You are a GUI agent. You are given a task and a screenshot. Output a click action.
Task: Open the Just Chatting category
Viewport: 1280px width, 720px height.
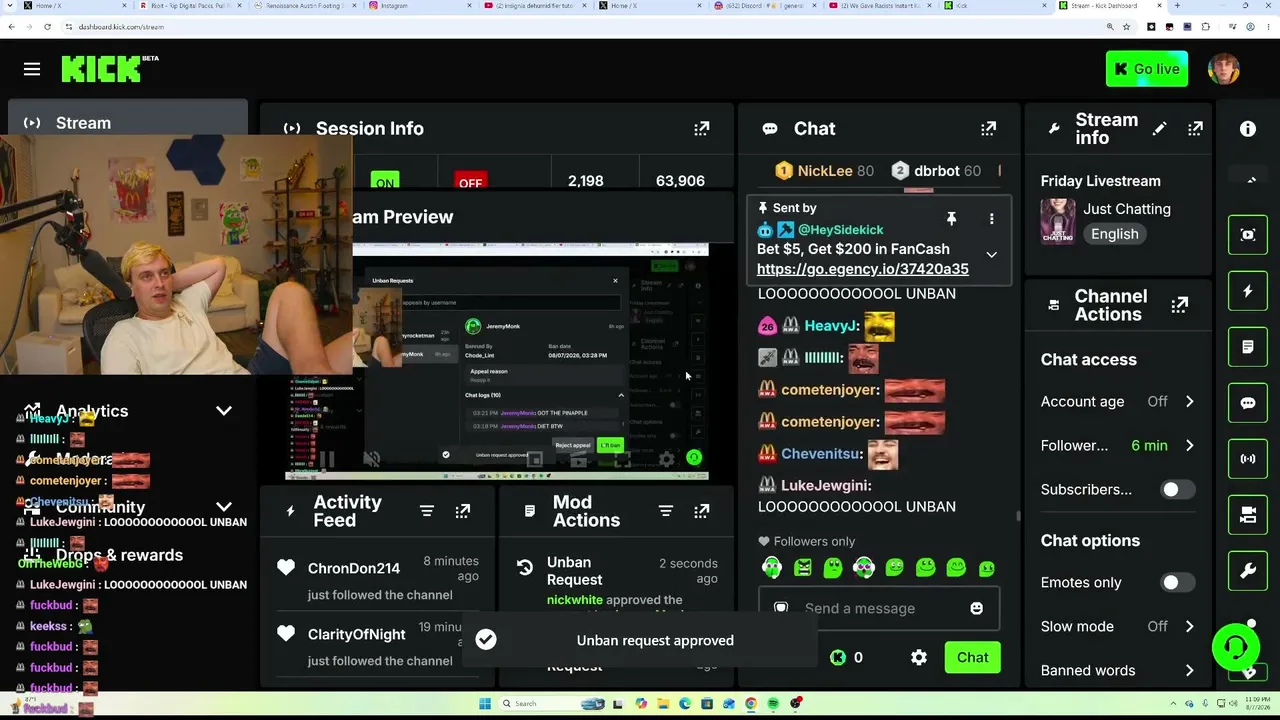click(x=1127, y=209)
